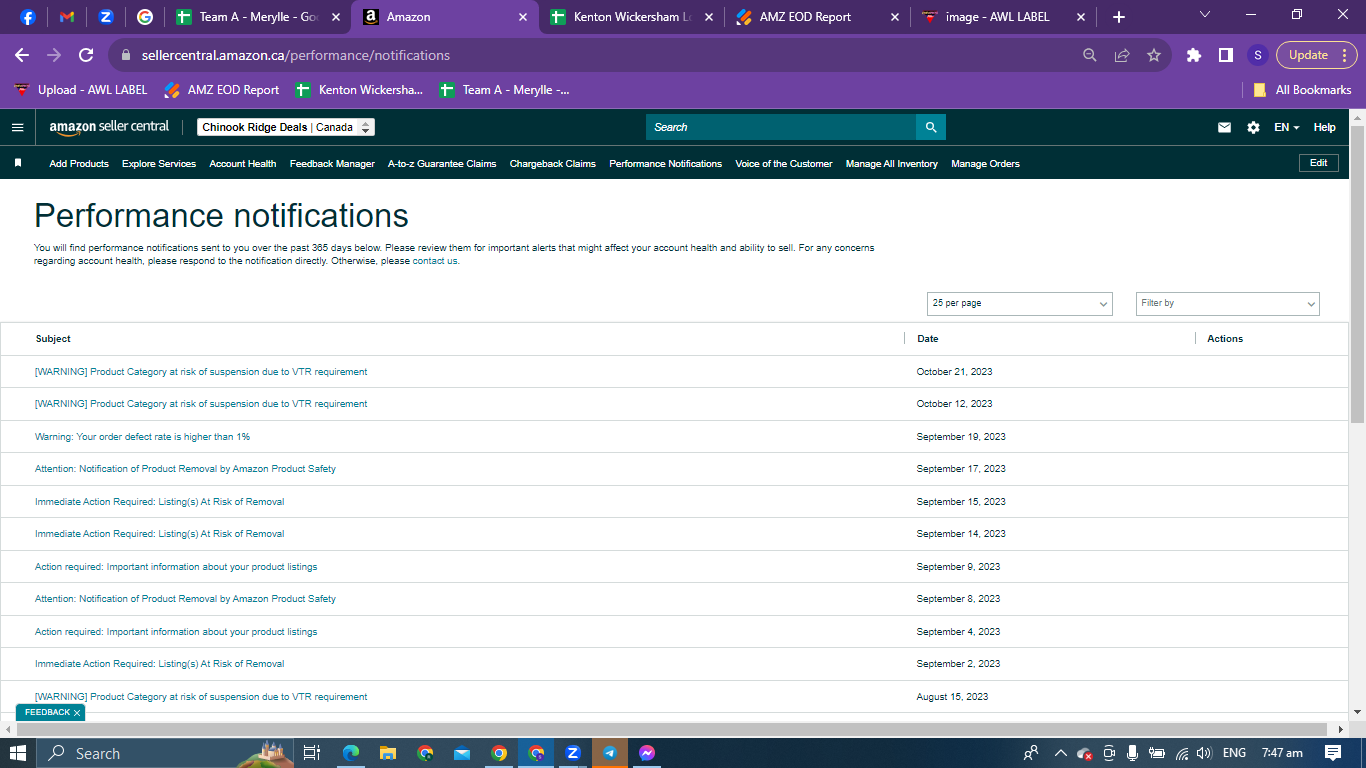
Task: Close the Amazon tab
Action: pos(523,17)
